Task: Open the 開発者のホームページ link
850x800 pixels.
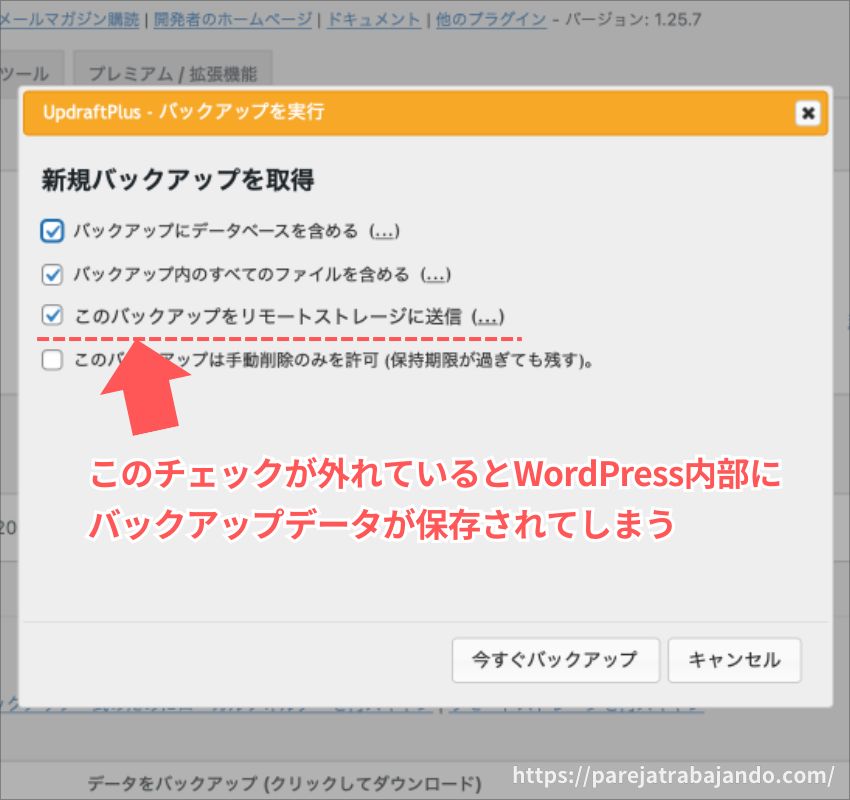Action: [x=235, y=19]
